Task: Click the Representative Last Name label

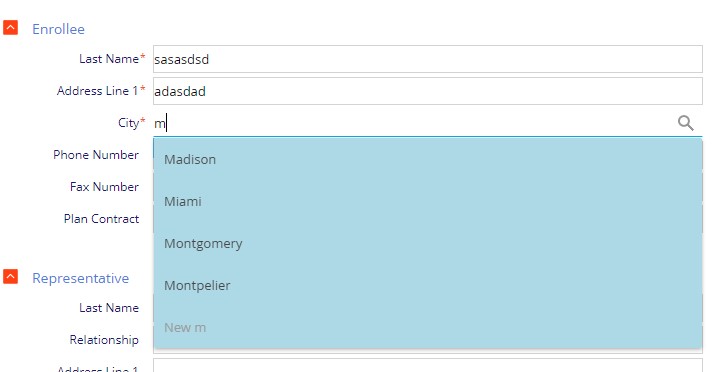Action: click(109, 308)
